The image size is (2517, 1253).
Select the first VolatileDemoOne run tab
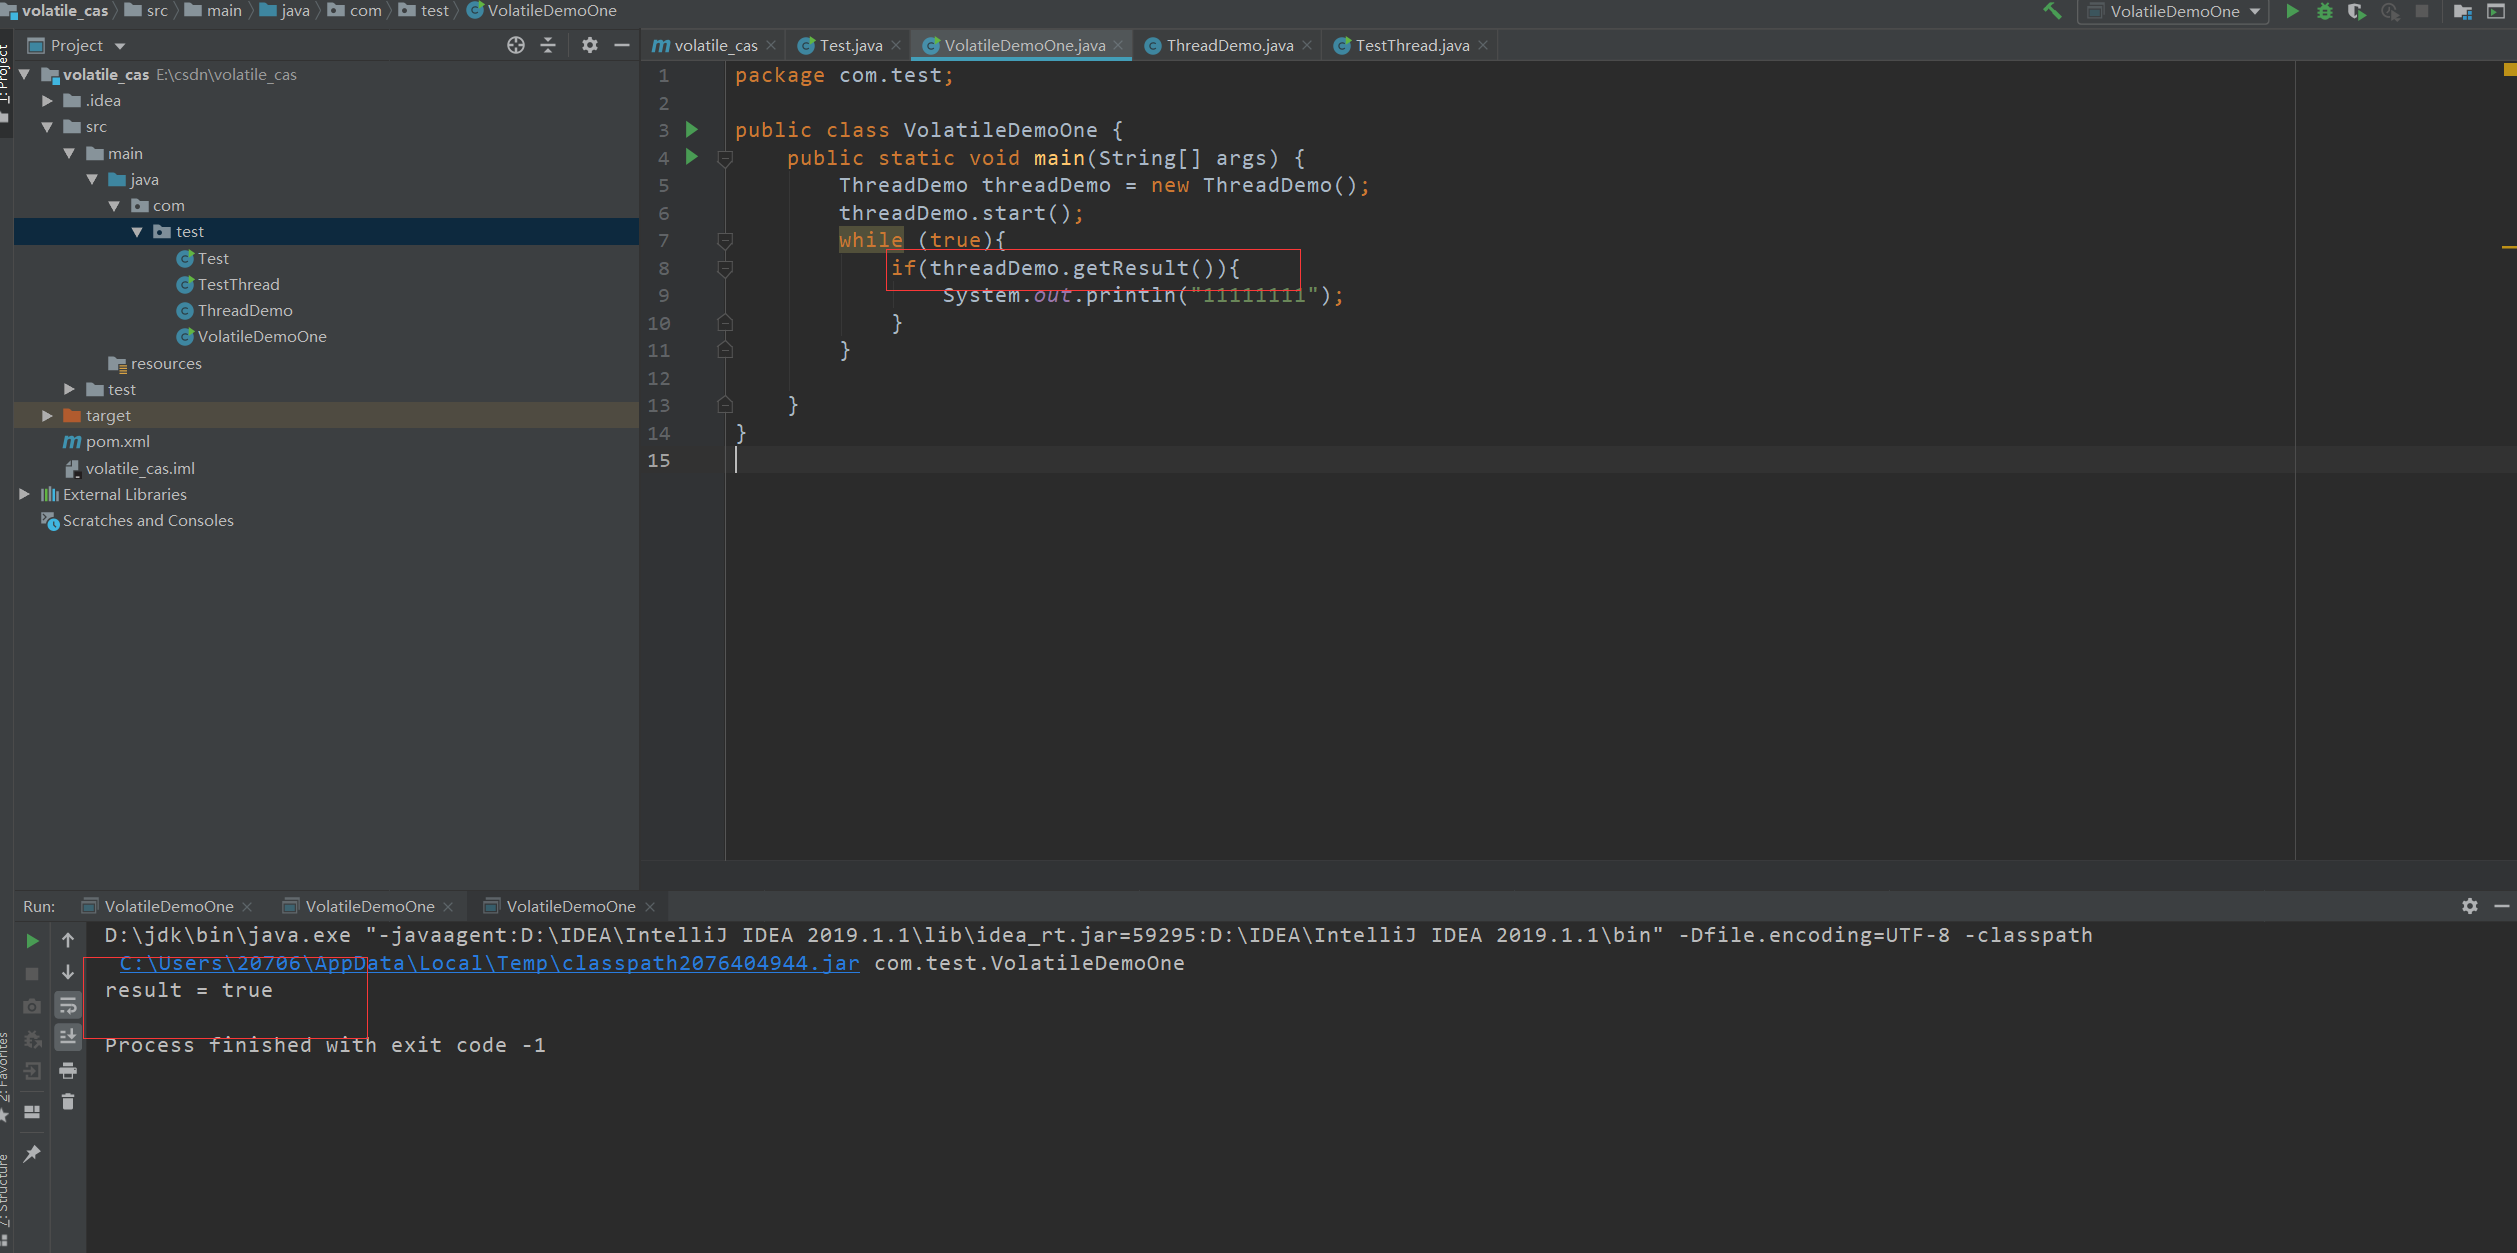pos(168,906)
